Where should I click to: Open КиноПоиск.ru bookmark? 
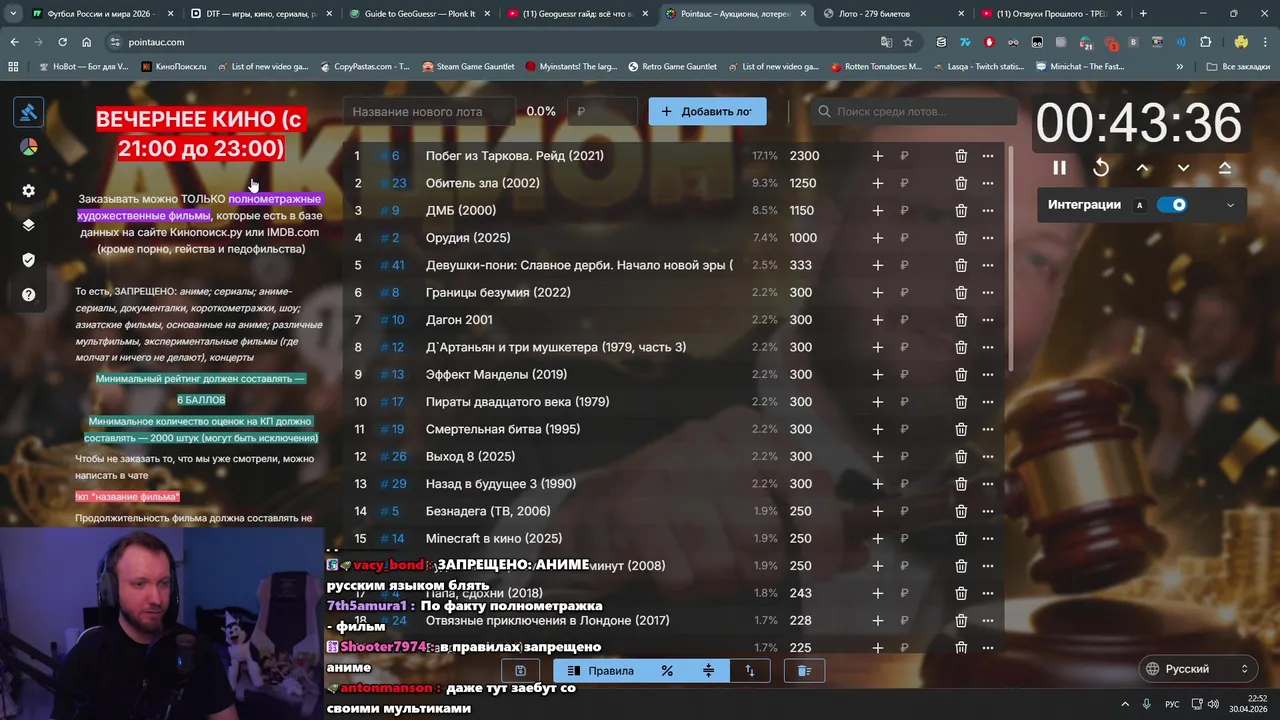[174, 67]
